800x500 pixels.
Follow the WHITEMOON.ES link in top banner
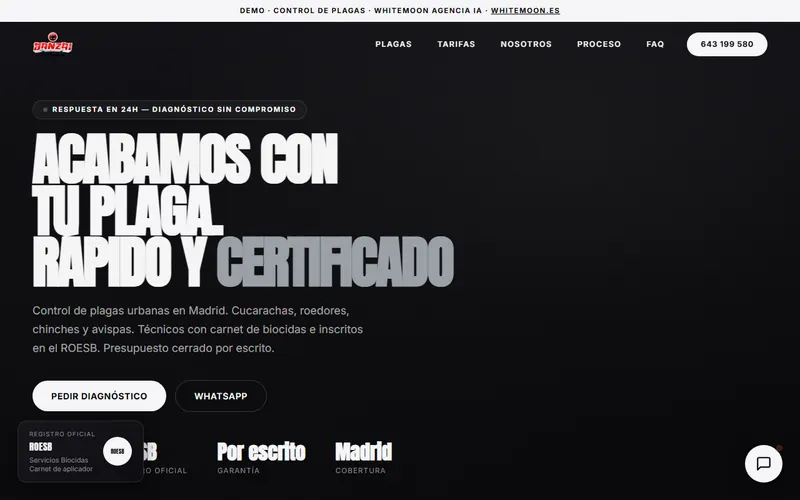pos(526,11)
